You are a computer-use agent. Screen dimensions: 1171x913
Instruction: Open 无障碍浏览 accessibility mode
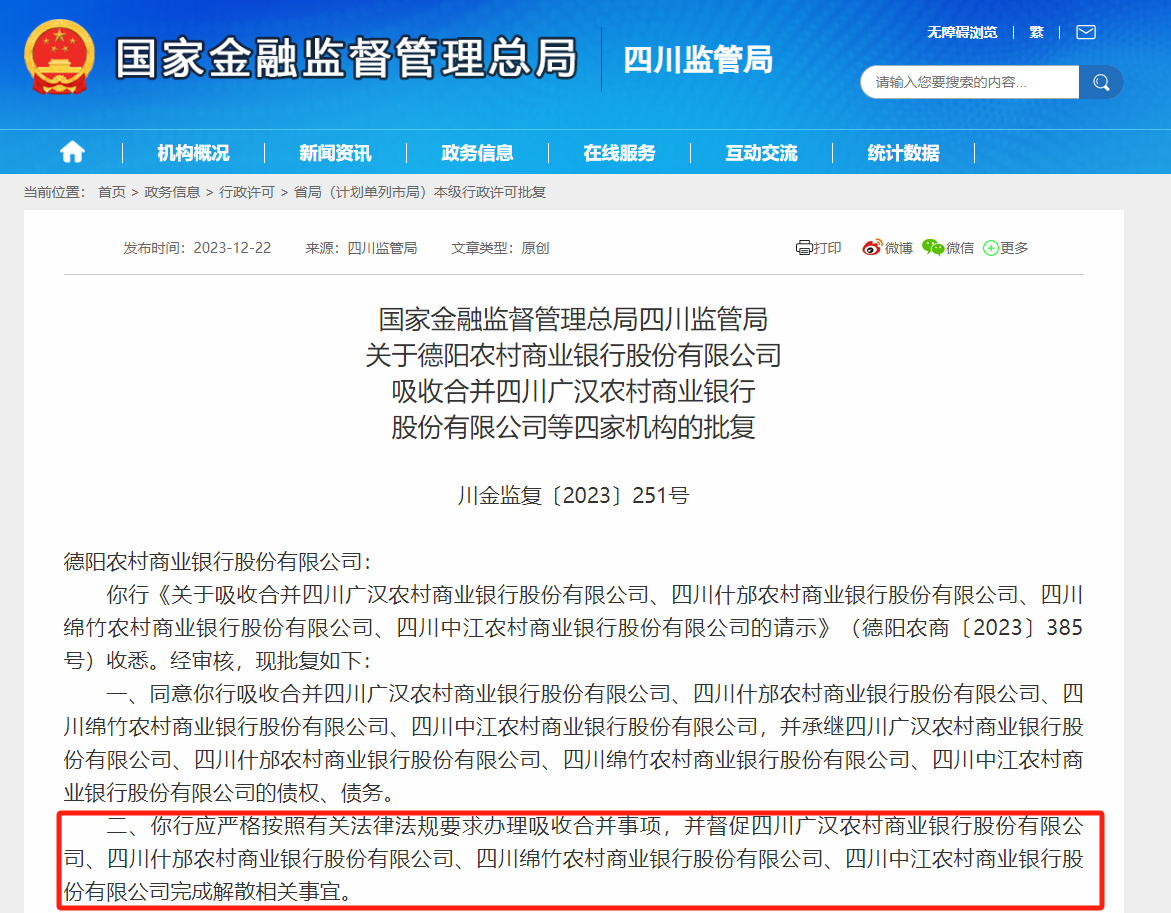click(962, 32)
